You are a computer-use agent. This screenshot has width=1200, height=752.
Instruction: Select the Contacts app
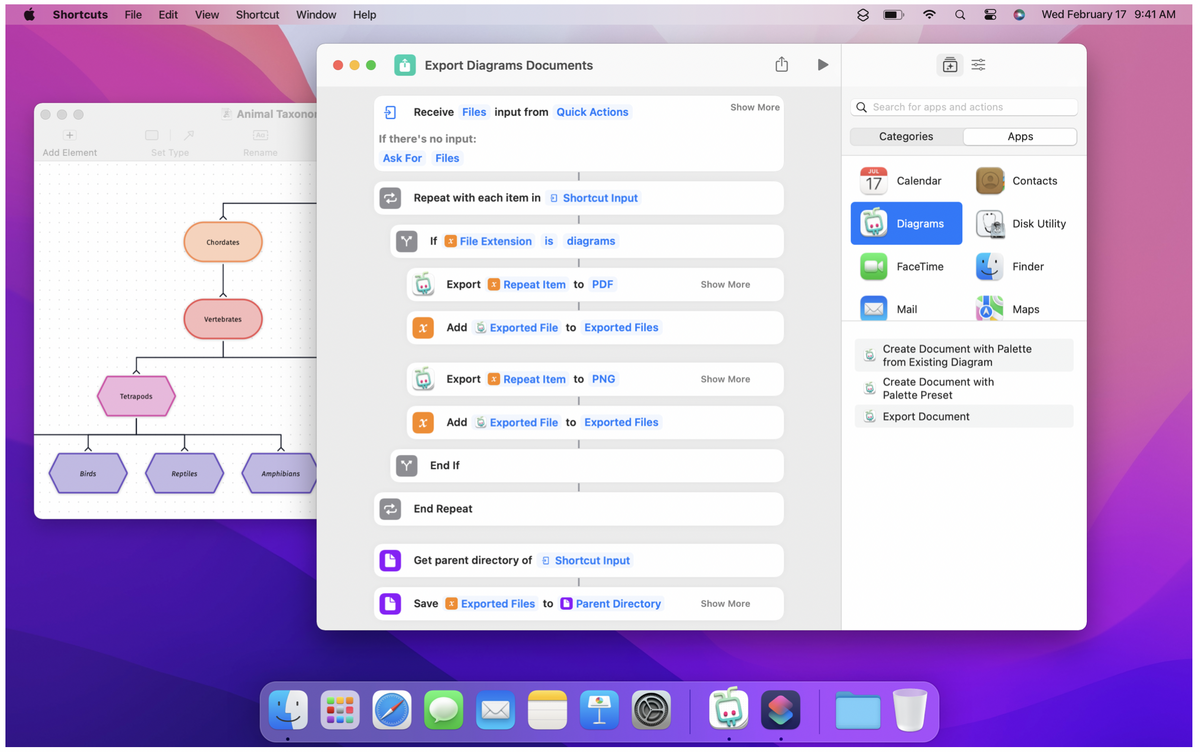click(x=1019, y=181)
